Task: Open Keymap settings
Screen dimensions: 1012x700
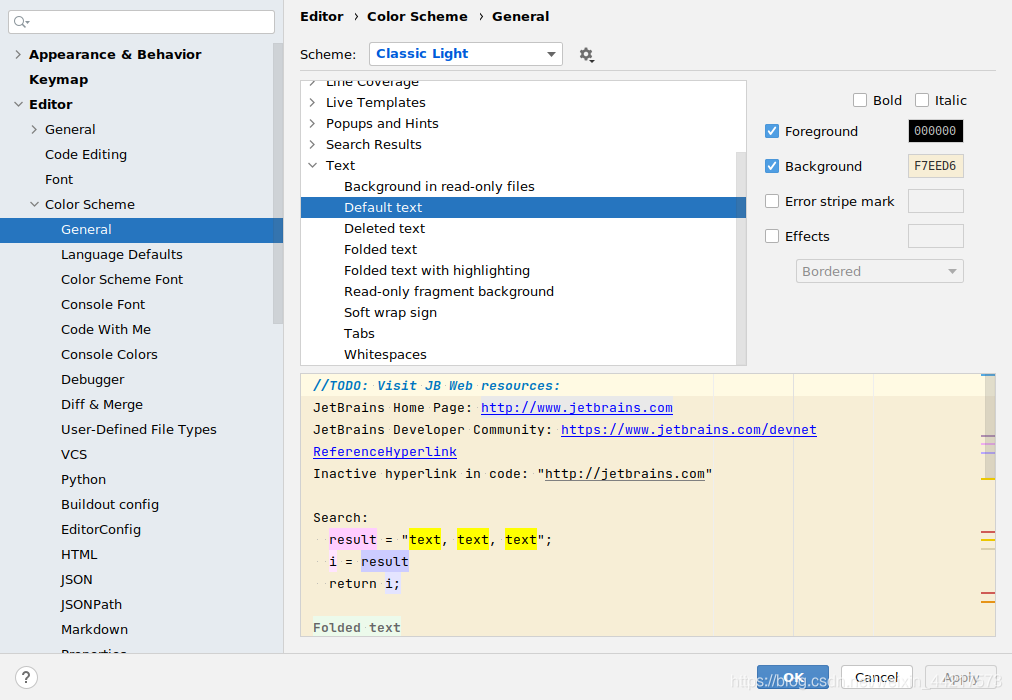Action: [59, 79]
